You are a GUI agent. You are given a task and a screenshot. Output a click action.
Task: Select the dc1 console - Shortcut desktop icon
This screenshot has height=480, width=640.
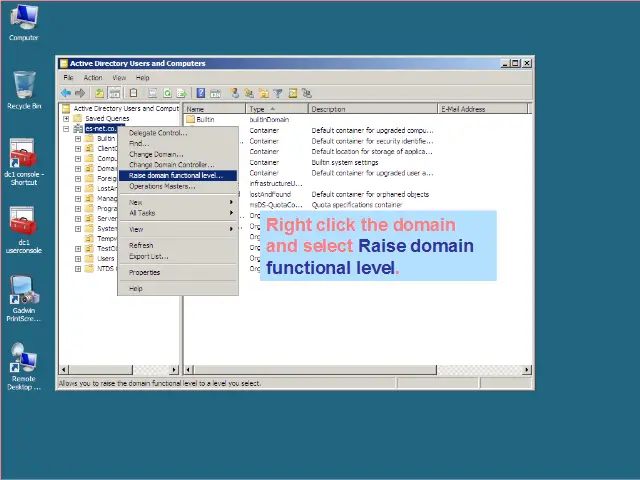[24, 162]
